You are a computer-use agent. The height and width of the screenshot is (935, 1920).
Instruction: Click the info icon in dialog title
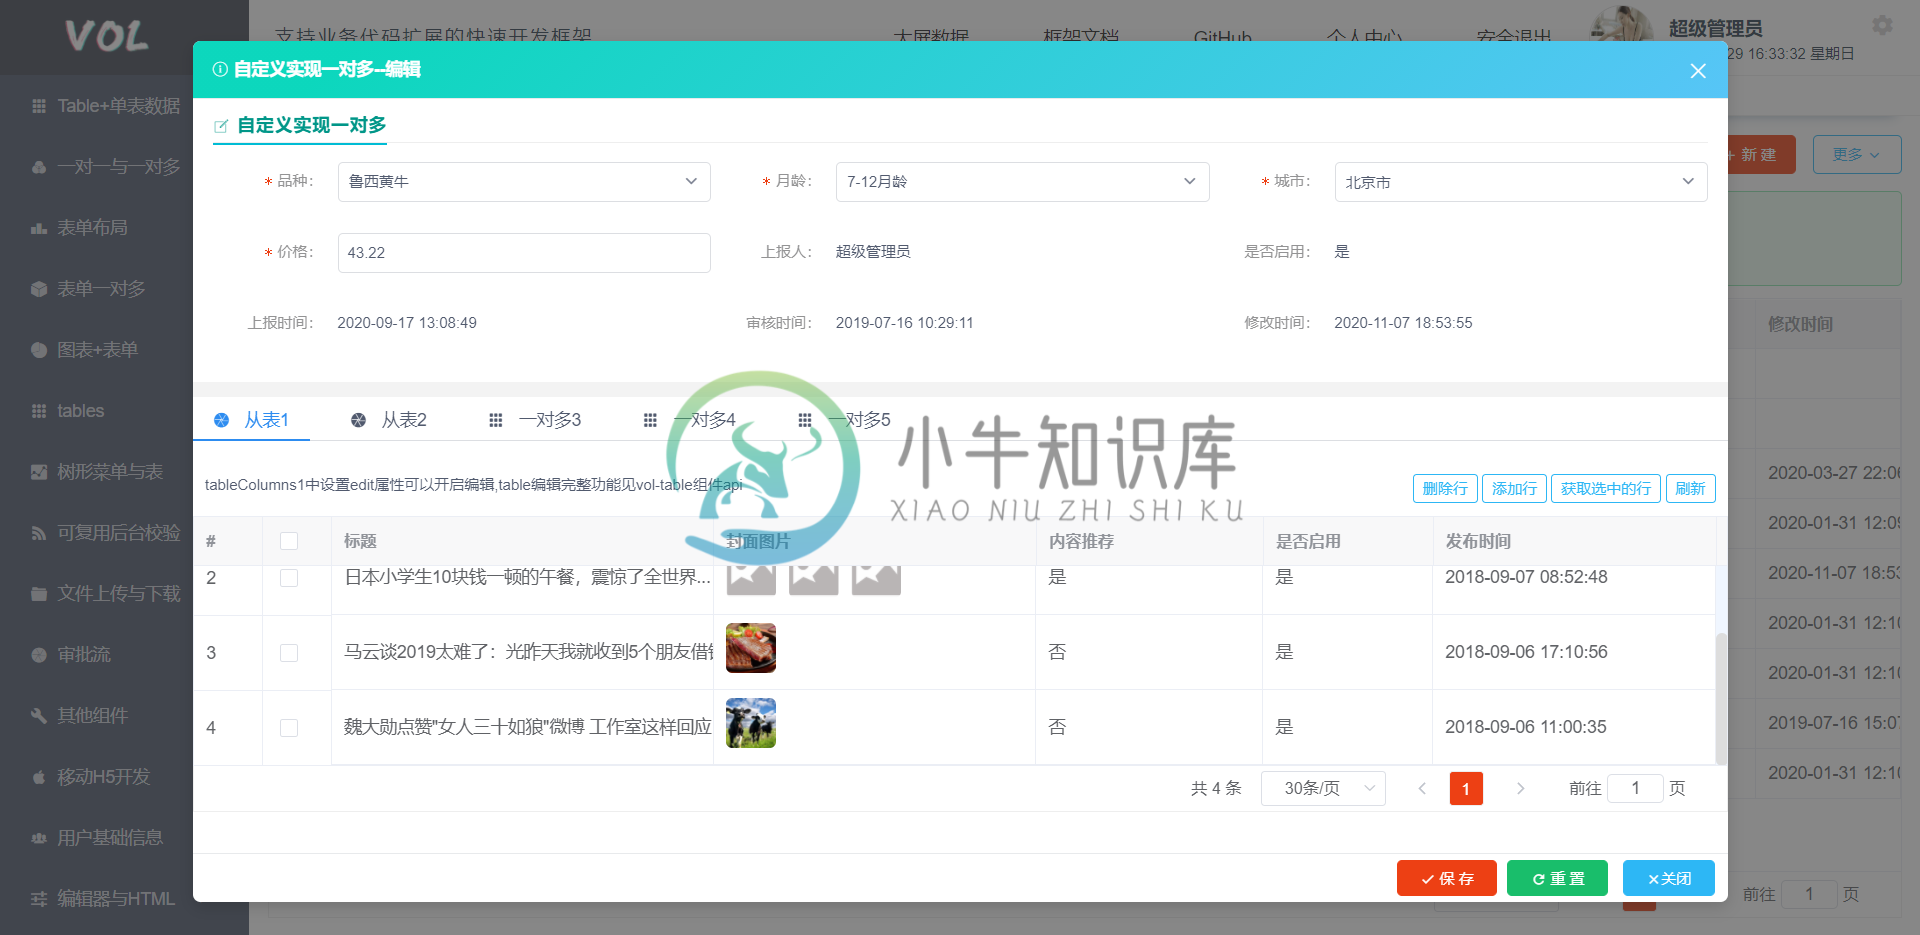220,69
